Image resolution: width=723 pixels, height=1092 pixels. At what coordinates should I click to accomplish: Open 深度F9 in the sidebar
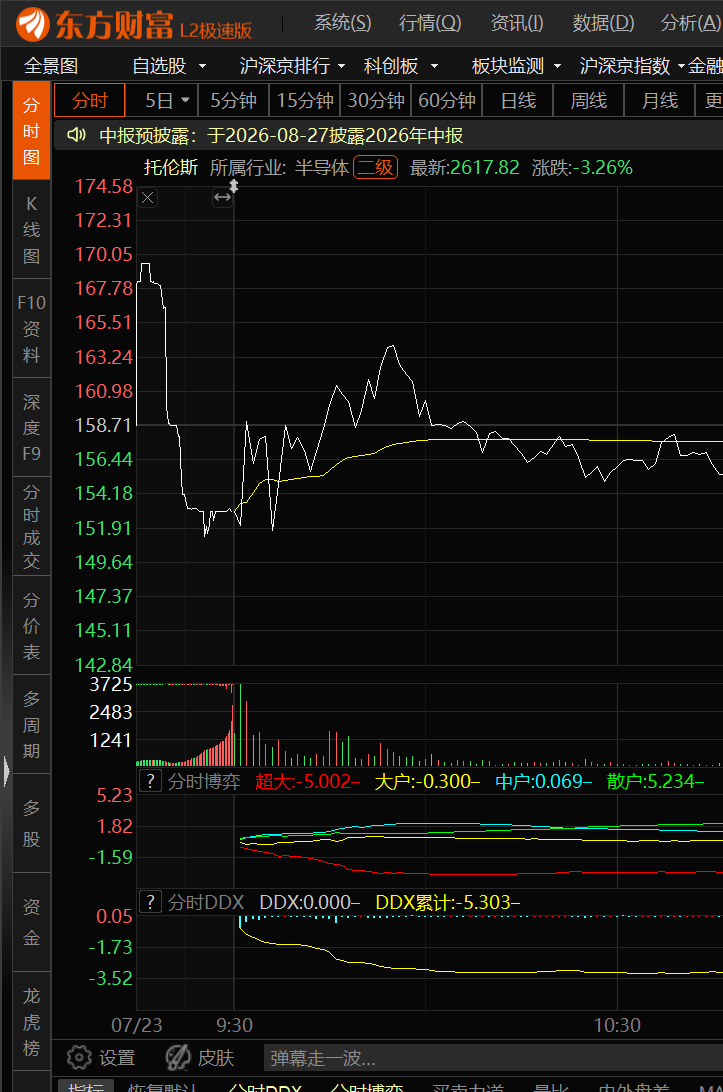[31, 428]
